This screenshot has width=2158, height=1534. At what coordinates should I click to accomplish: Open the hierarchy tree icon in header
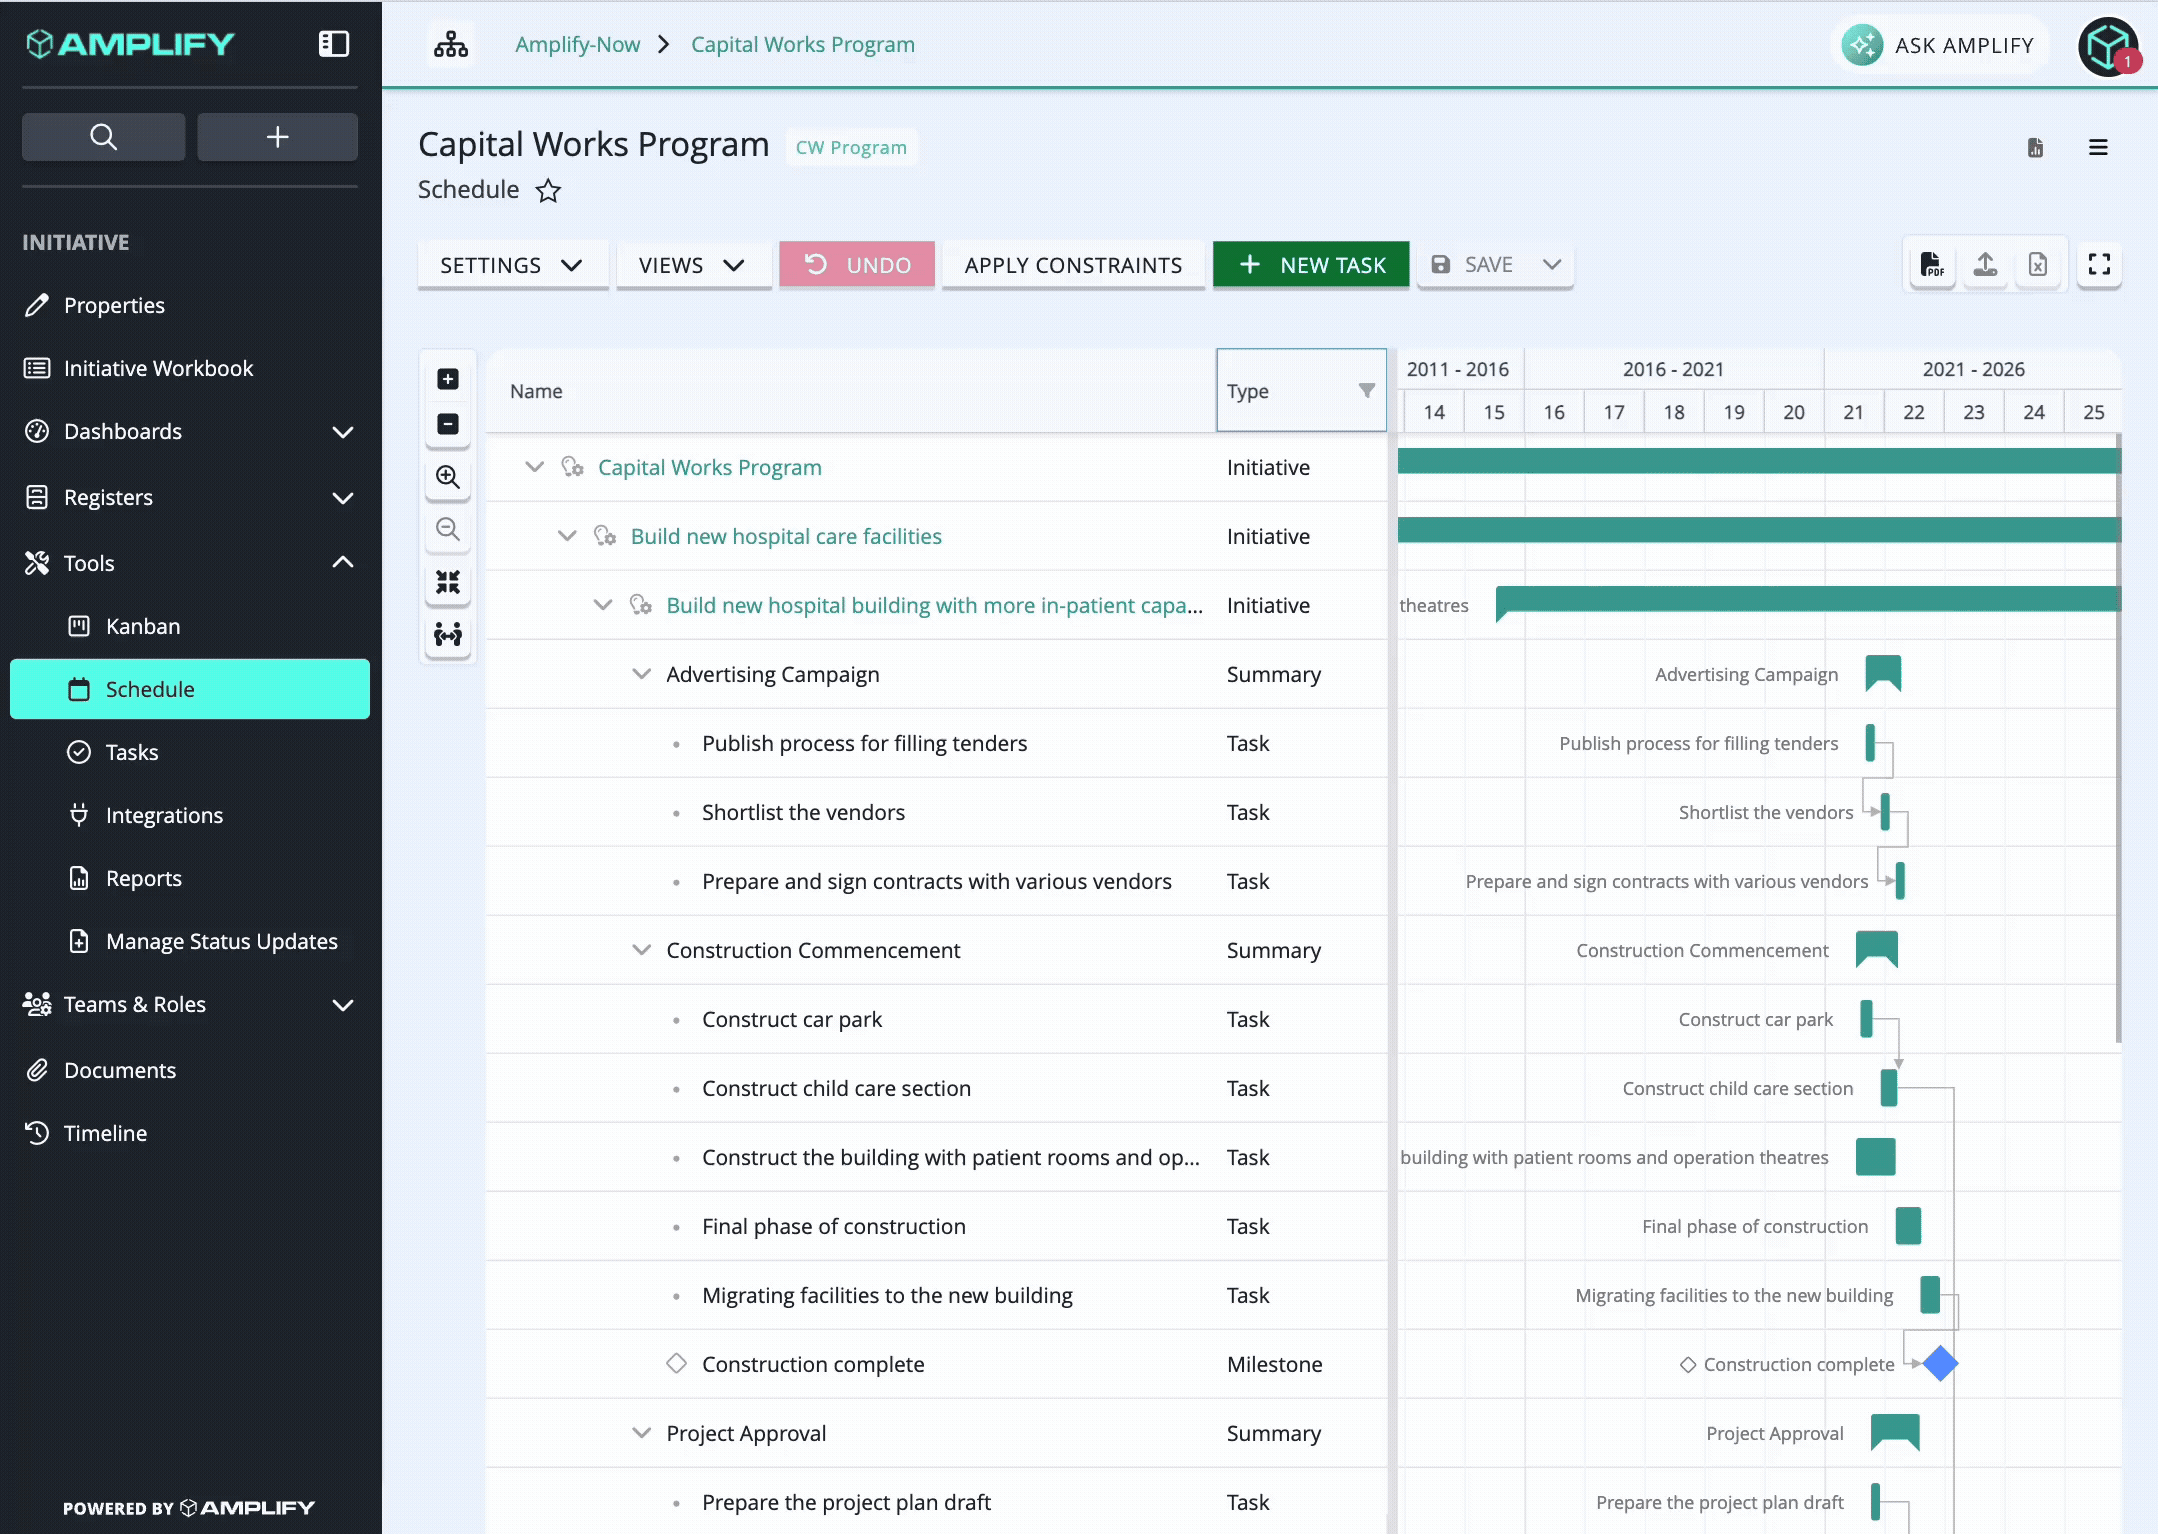coord(451,44)
